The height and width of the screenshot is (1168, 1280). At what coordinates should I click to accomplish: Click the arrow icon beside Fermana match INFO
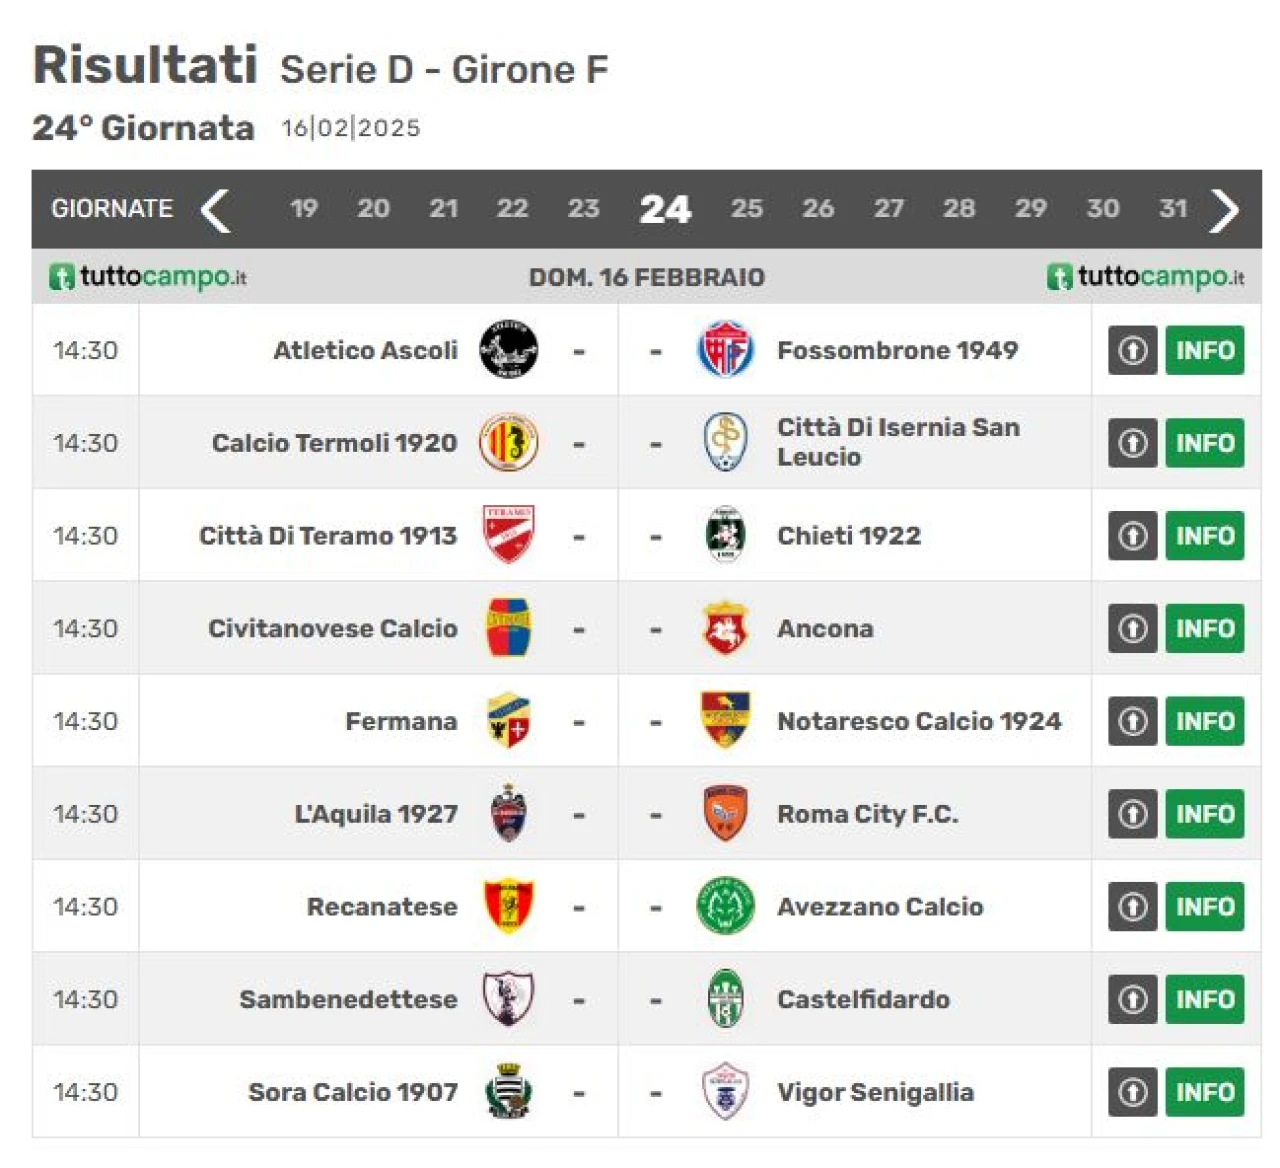pos(1132,721)
